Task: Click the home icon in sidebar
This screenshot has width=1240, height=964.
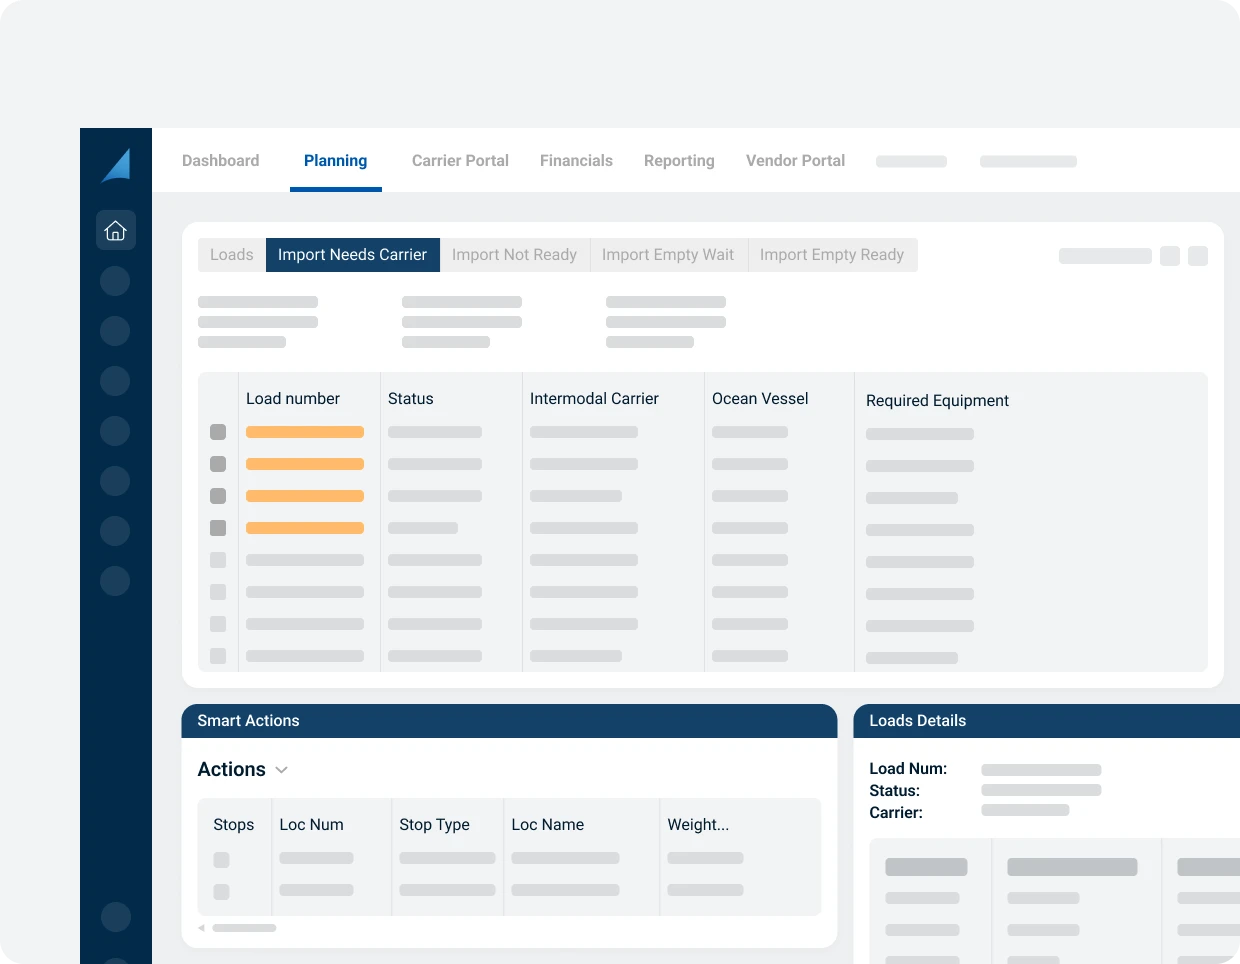Action: coord(116,230)
